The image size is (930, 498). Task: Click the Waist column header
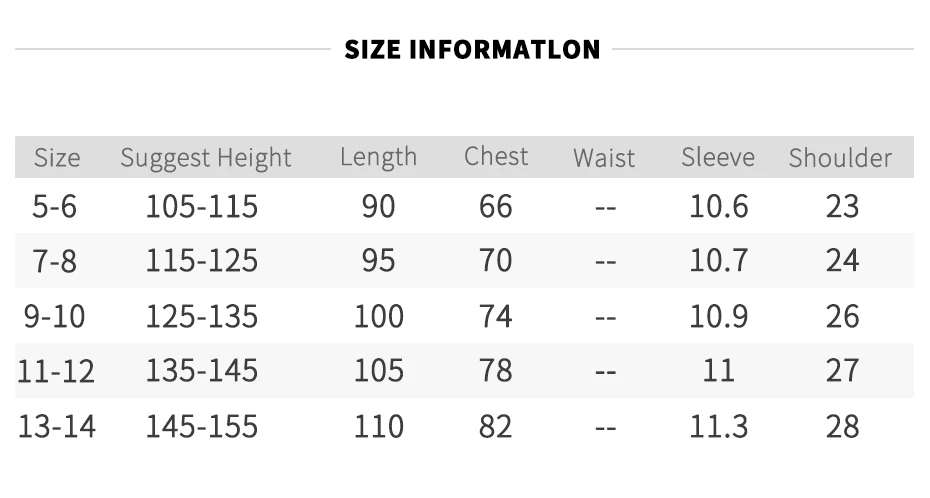pyautogui.click(x=604, y=158)
